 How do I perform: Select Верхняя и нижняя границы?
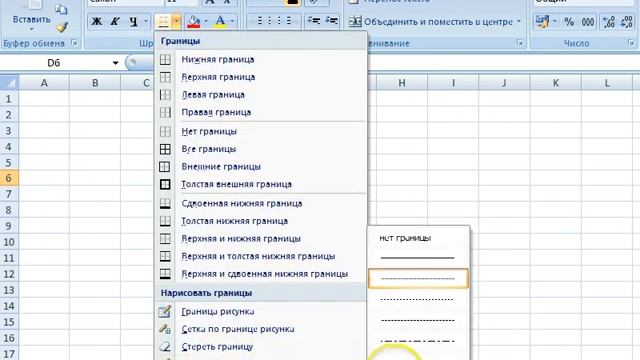pos(261,238)
